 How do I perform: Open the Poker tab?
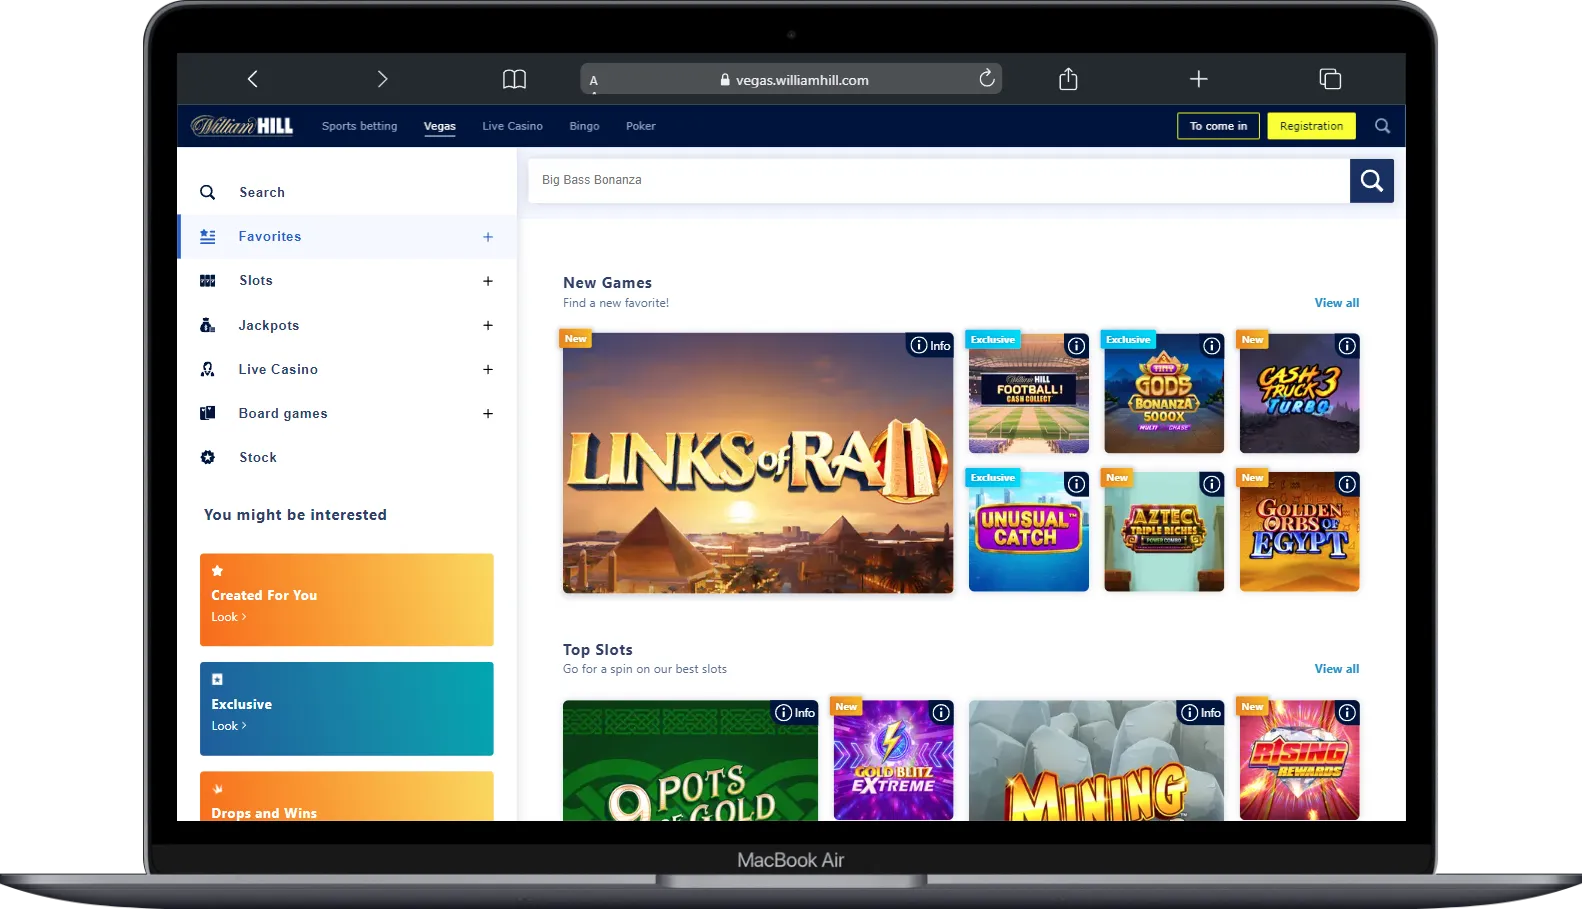click(x=641, y=126)
